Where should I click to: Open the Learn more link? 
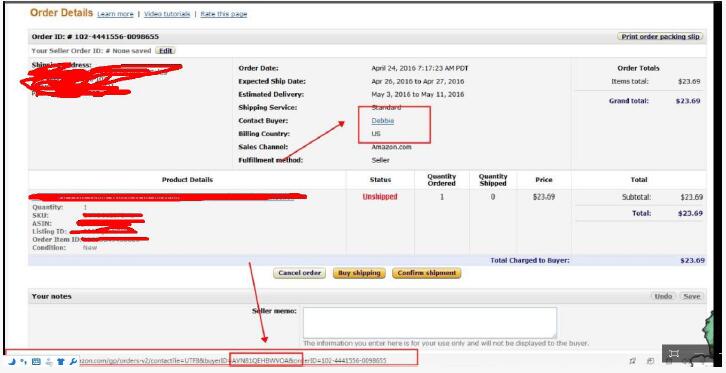coord(115,14)
